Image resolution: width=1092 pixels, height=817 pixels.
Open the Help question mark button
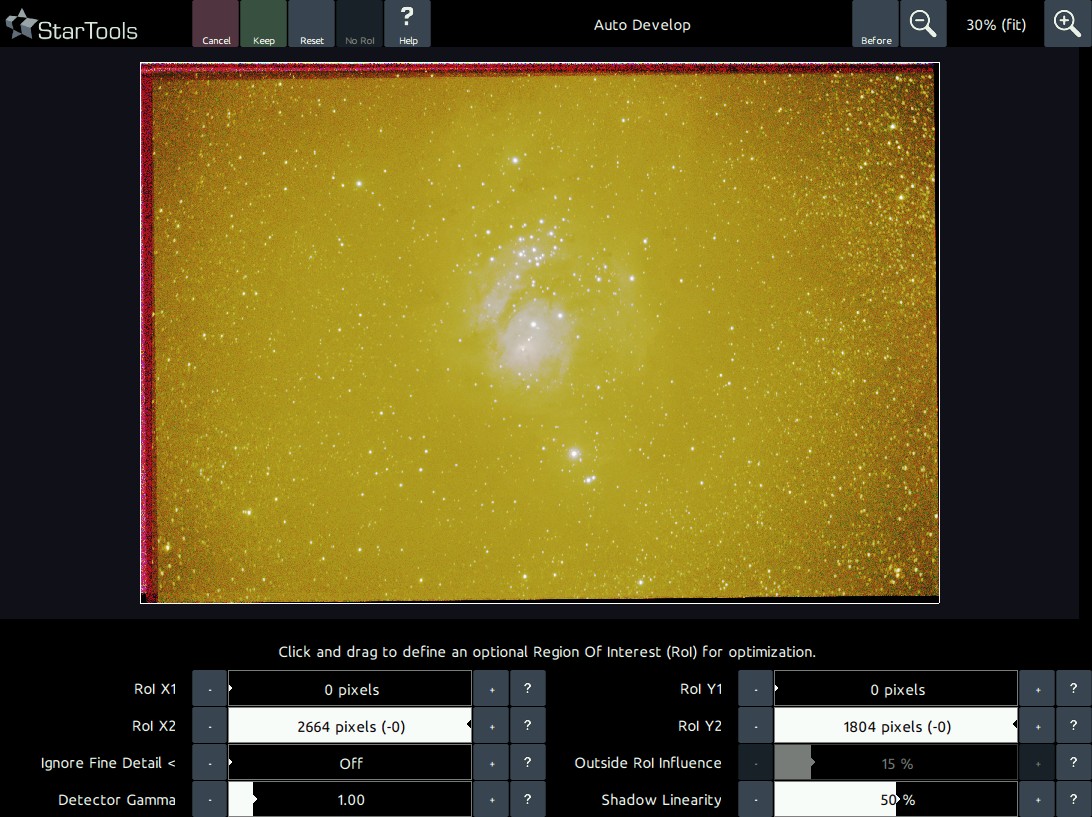coord(407,24)
